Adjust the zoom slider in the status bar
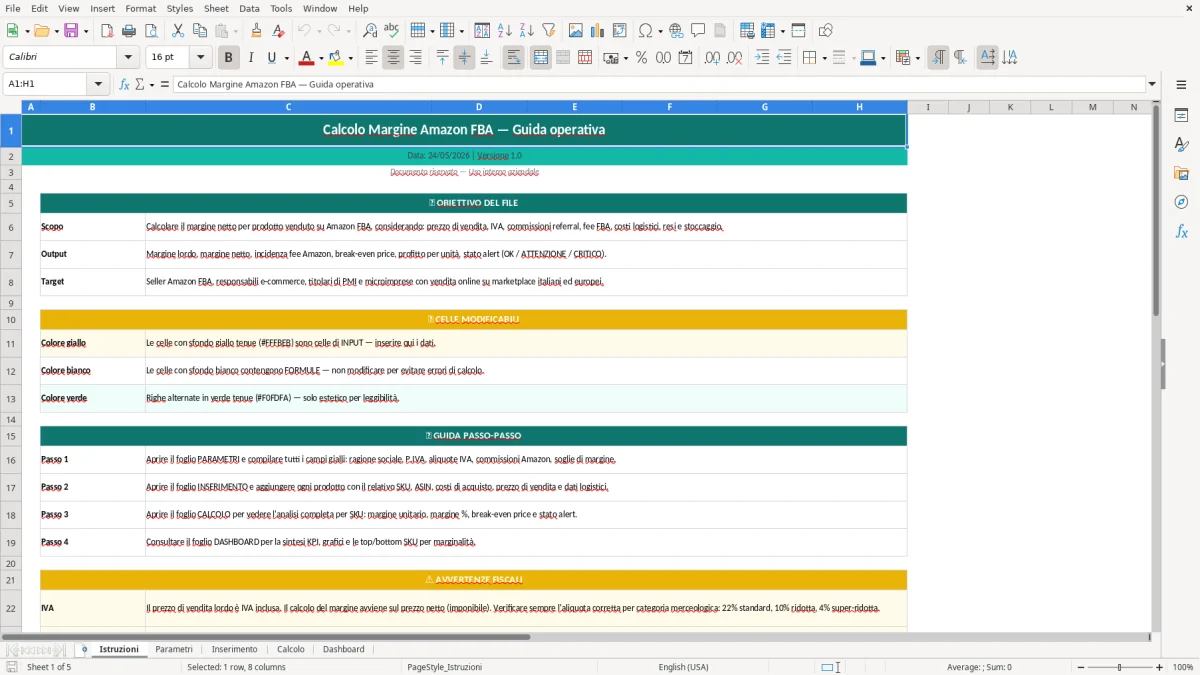The width and height of the screenshot is (1200, 675). click(x=1120, y=667)
